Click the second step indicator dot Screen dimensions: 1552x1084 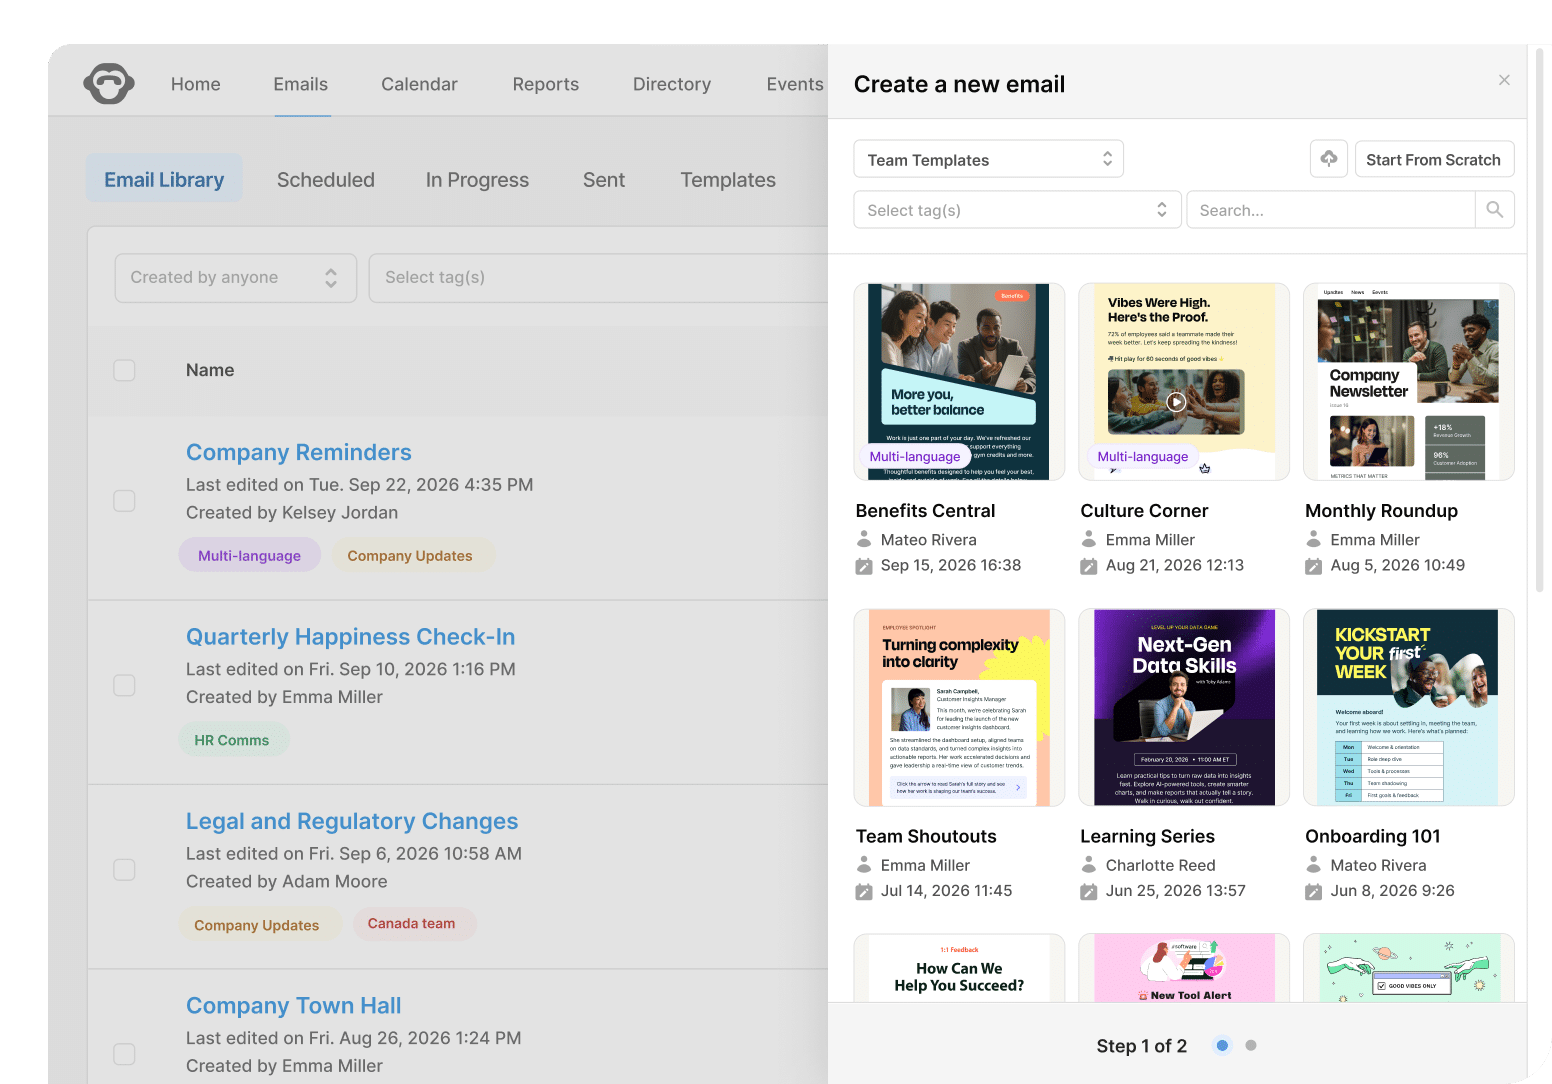coord(1250,1046)
